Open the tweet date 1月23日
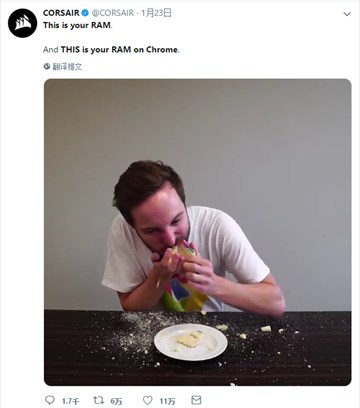Image resolution: width=360 pixels, height=408 pixels. [x=156, y=13]
